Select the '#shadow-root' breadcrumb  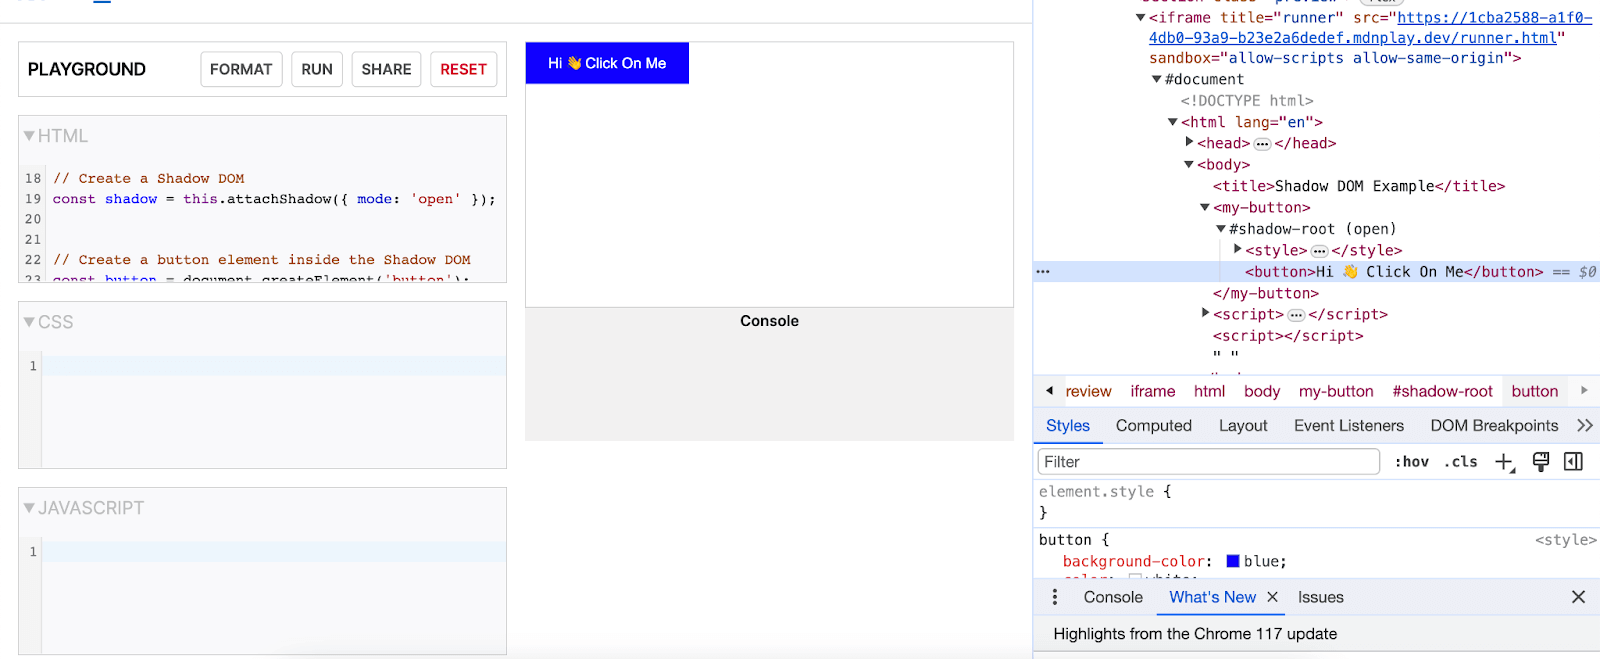1442,392
